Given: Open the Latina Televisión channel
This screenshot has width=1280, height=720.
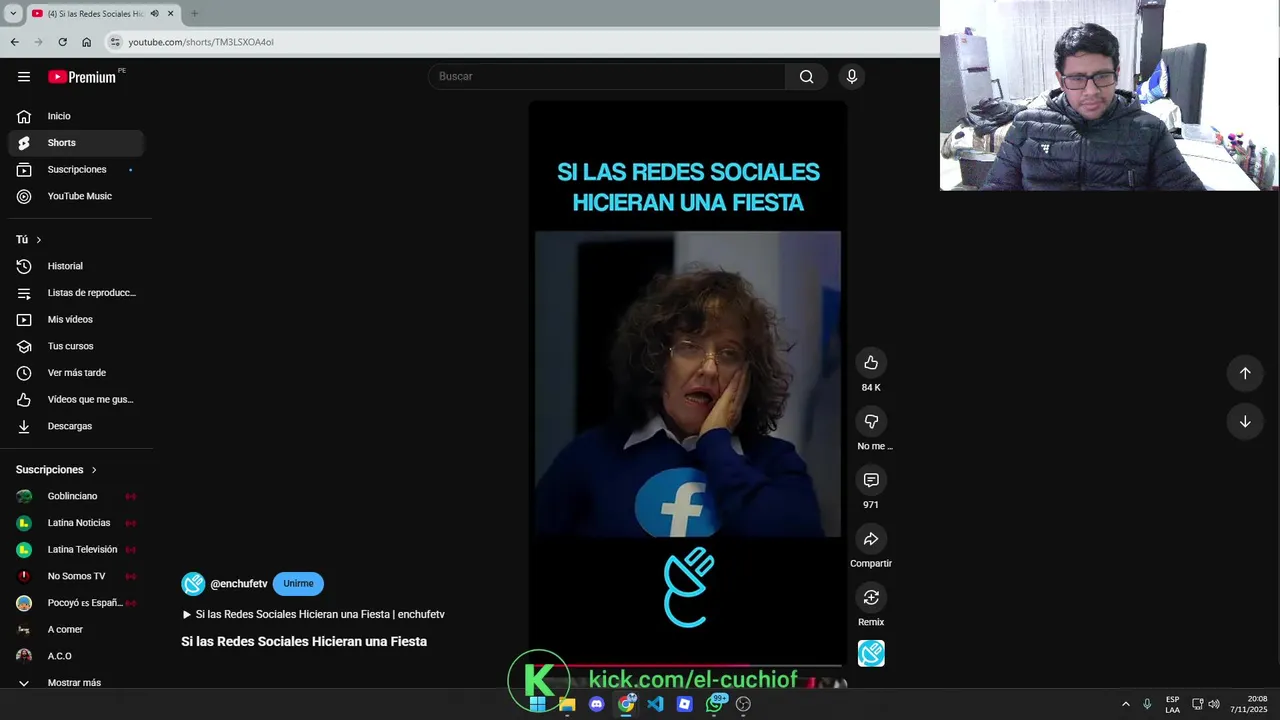Looking at the screenshot, I should tap(76, 550).
